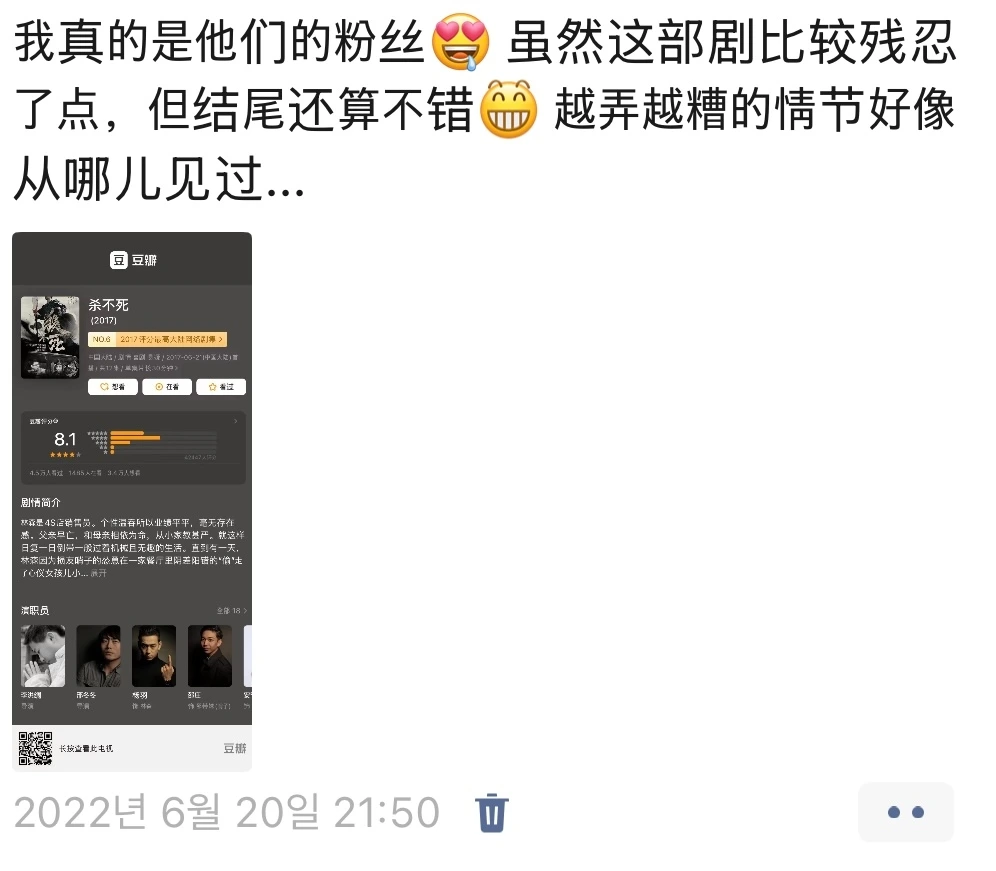Click the grinning emoji in the post
The image size is (996, 871).
(508, 109)
